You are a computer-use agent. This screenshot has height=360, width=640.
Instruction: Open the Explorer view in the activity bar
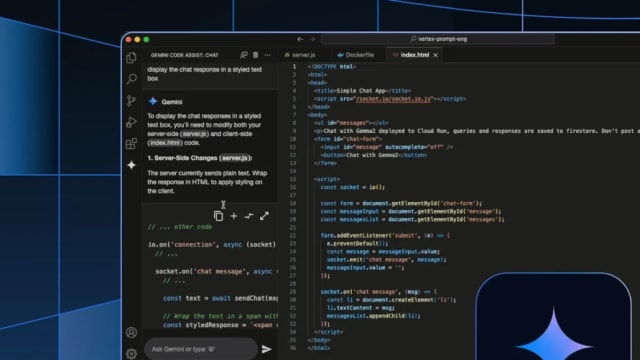[131, 58]
